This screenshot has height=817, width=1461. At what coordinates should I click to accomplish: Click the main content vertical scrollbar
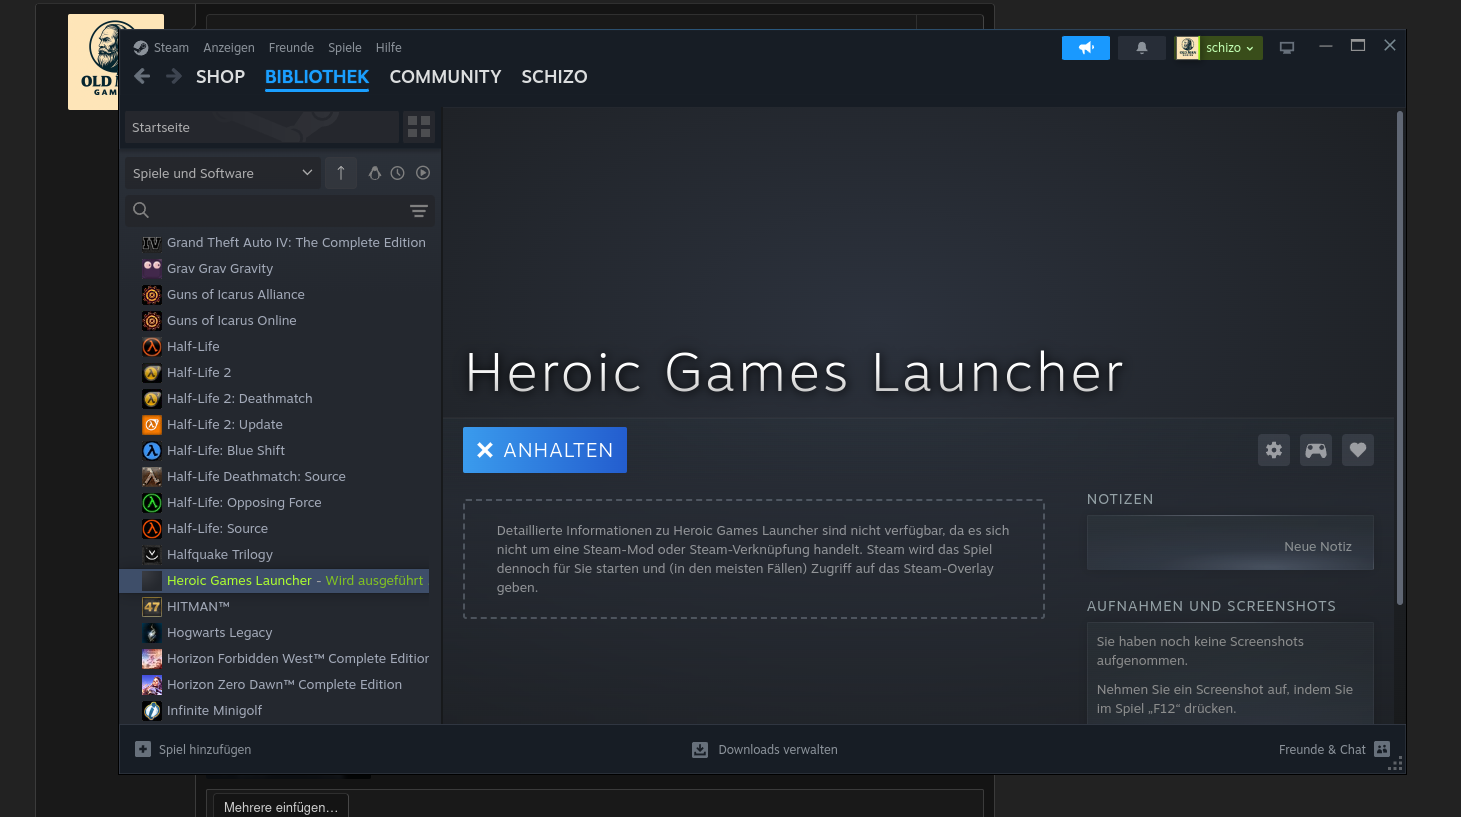(x=1400, y=358)
